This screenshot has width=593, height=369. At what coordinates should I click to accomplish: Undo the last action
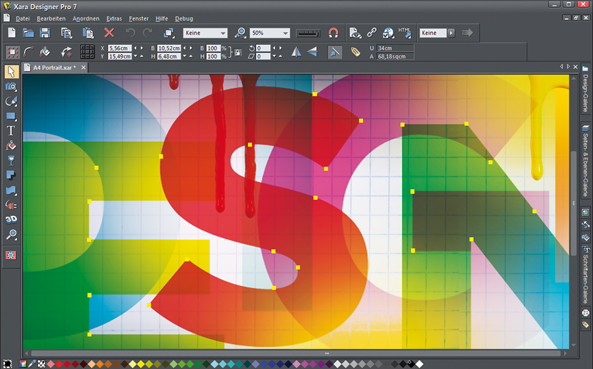pos(130,33)
